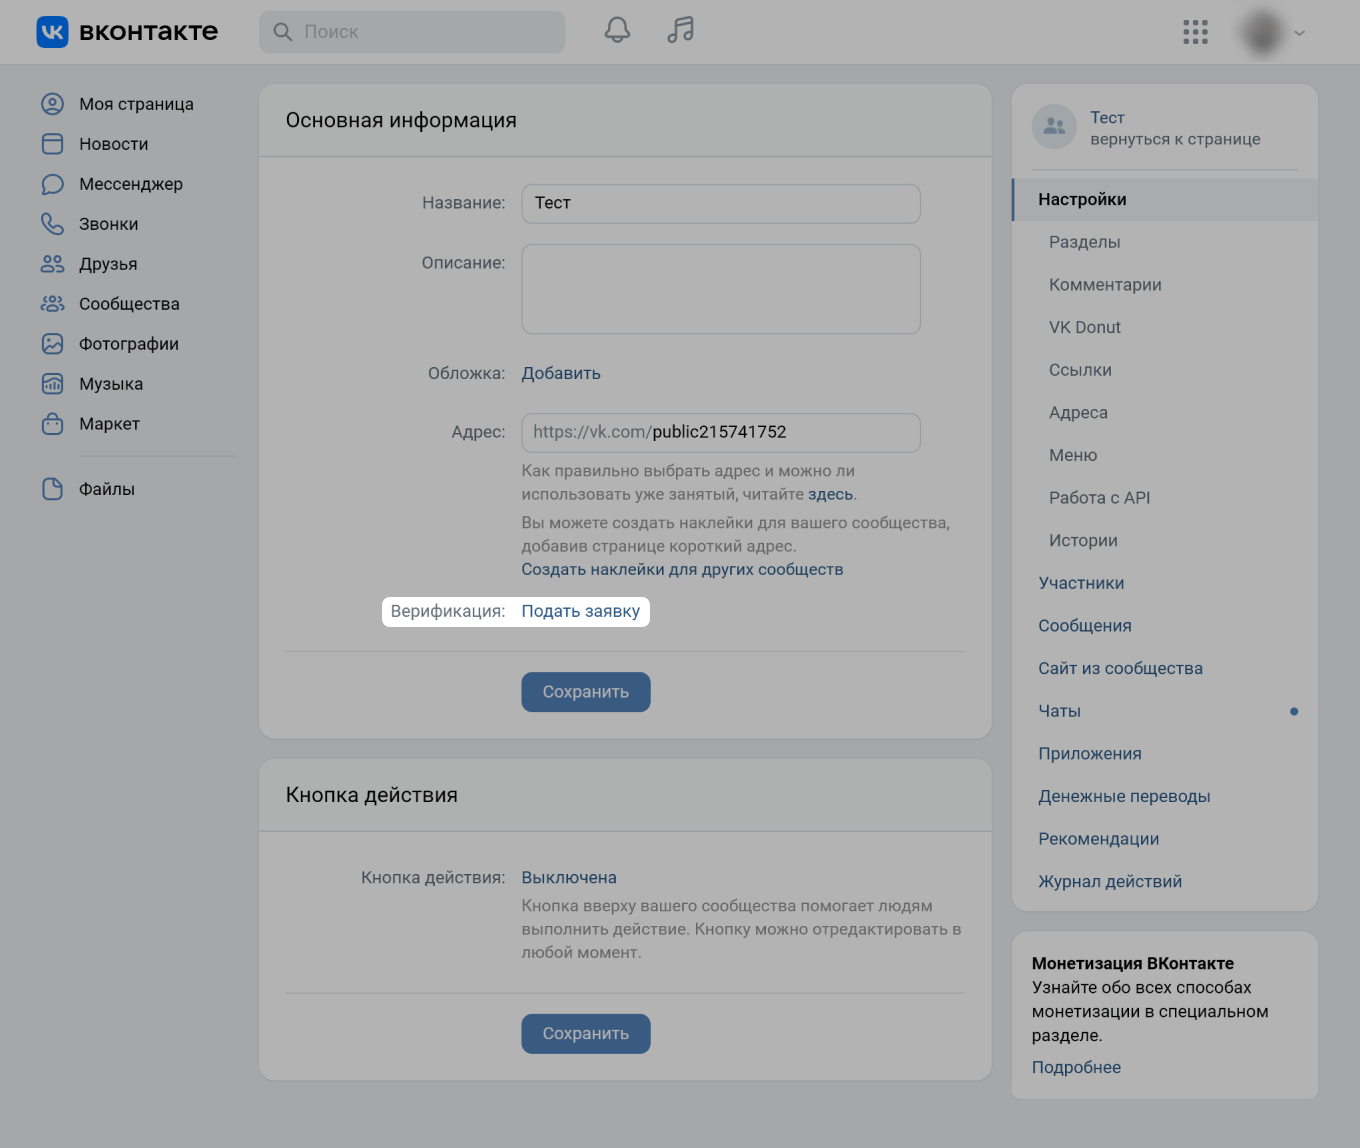Click the Тест community avatar icon
The width and height of the screenshot is (1360, 1148).
1054,127
